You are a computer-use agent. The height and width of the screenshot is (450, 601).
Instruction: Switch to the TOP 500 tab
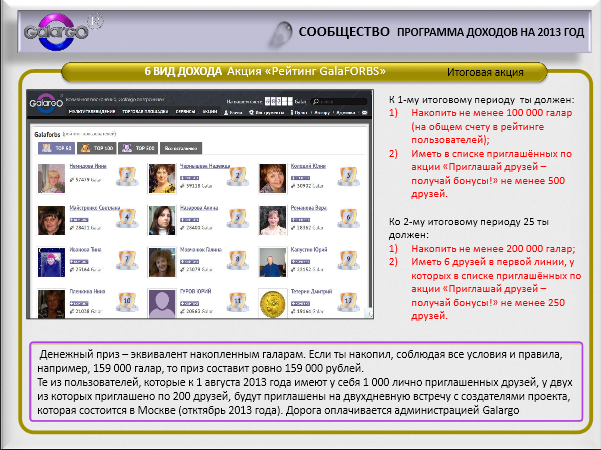pos(138,148)
